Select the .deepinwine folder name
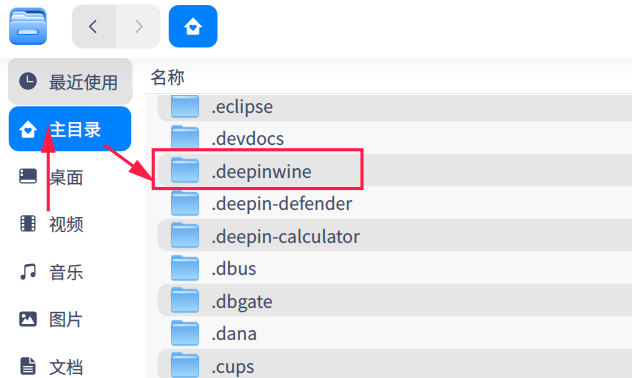Image resolution: width=632 pixels, height=378 pixels. click(261, 171)
